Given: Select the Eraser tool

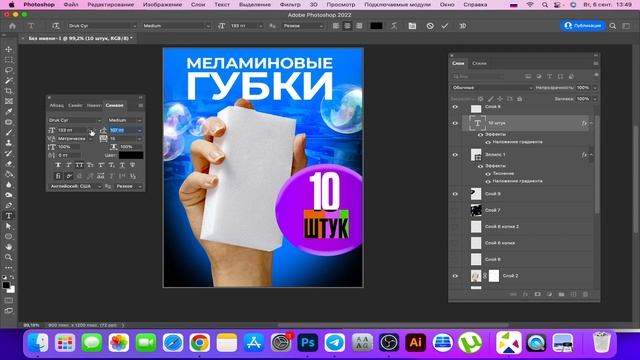Looking at the screenshot, I should coord(9,164).
